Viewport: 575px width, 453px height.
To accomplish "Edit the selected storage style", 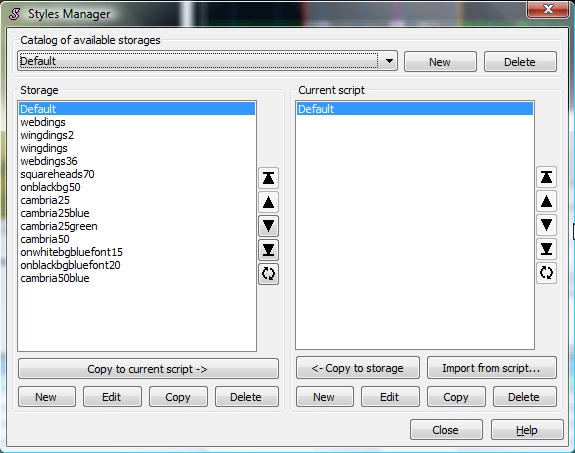I will (112, 397).
